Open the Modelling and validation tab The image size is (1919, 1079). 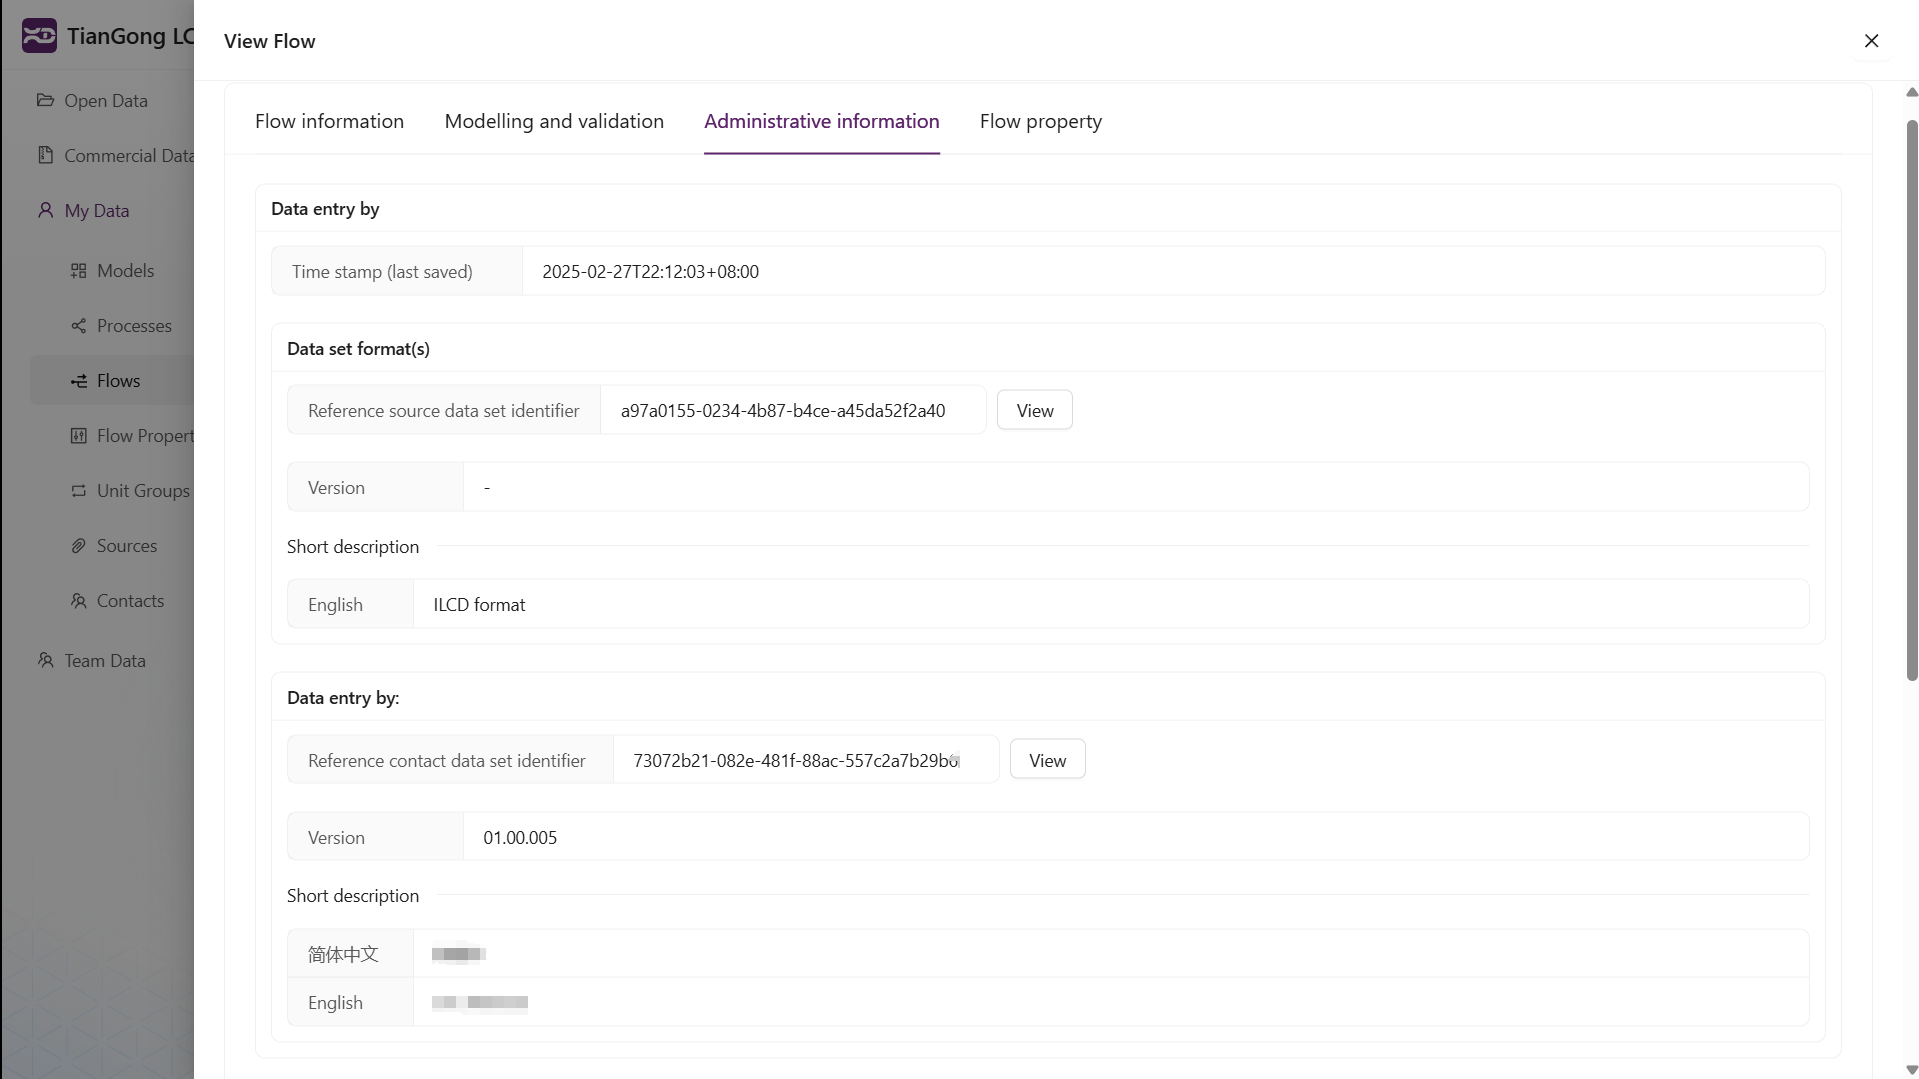[x=554, y=121]
